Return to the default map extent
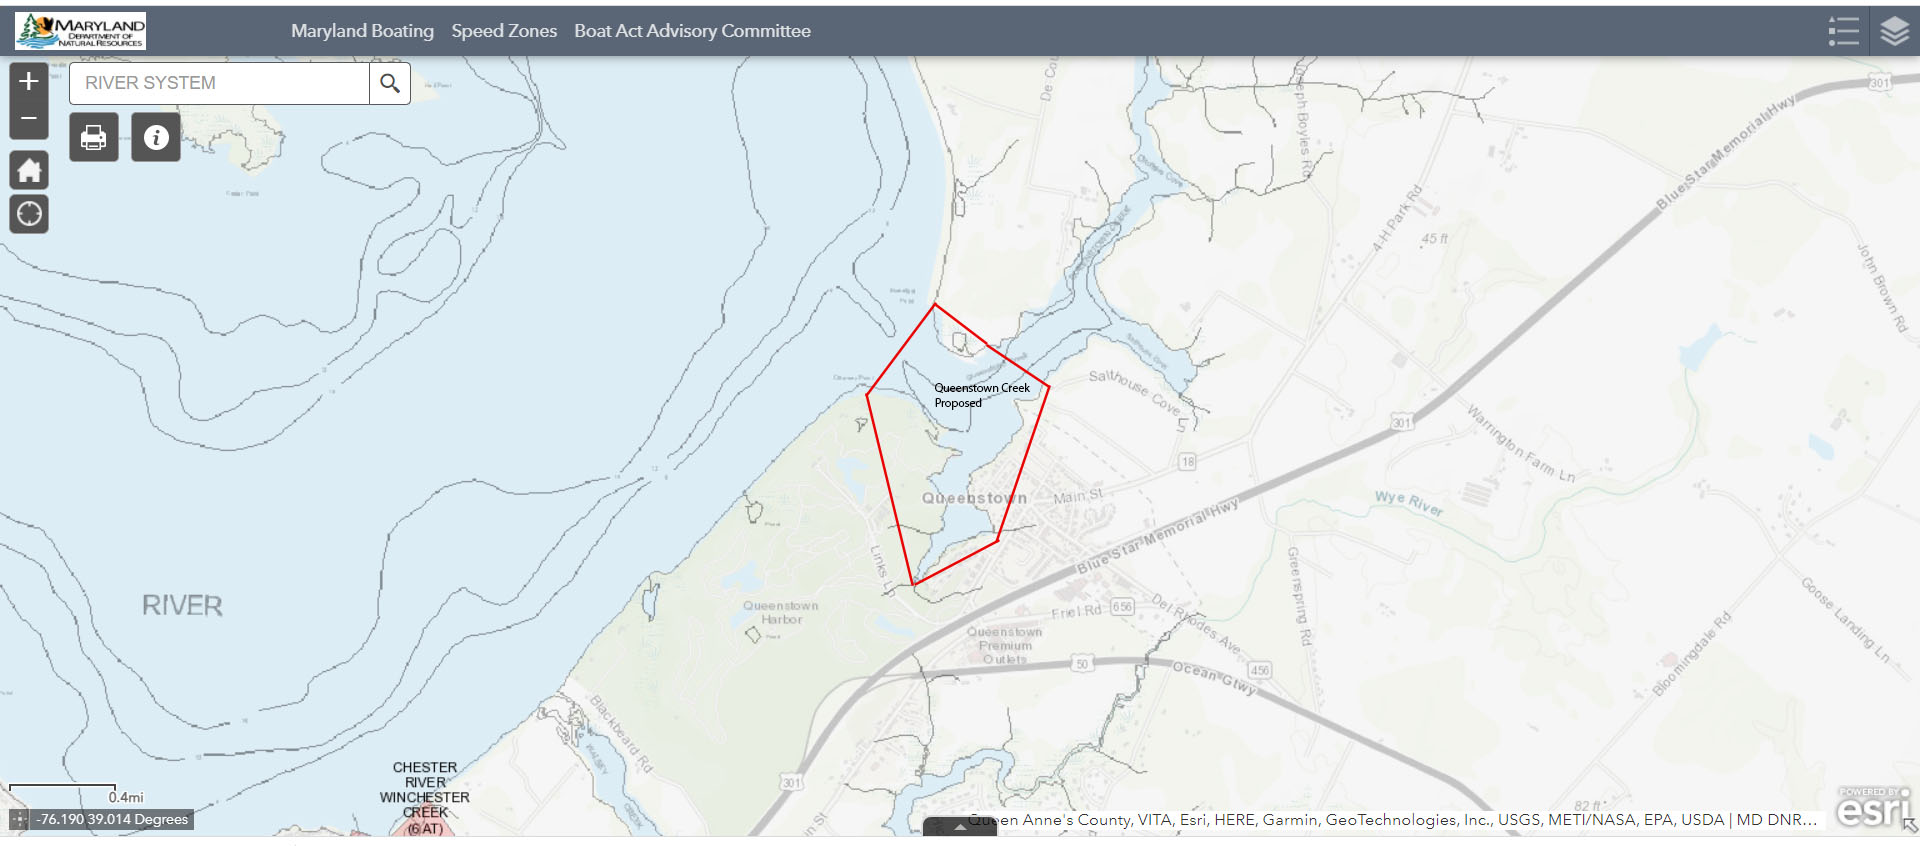 29,171
